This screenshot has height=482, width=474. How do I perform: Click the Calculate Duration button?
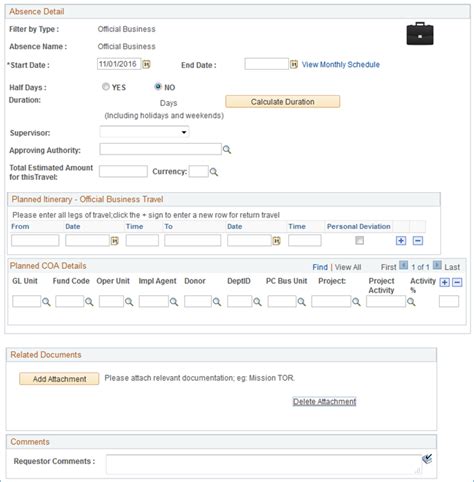pyautogui.click(x=283, y=102)
